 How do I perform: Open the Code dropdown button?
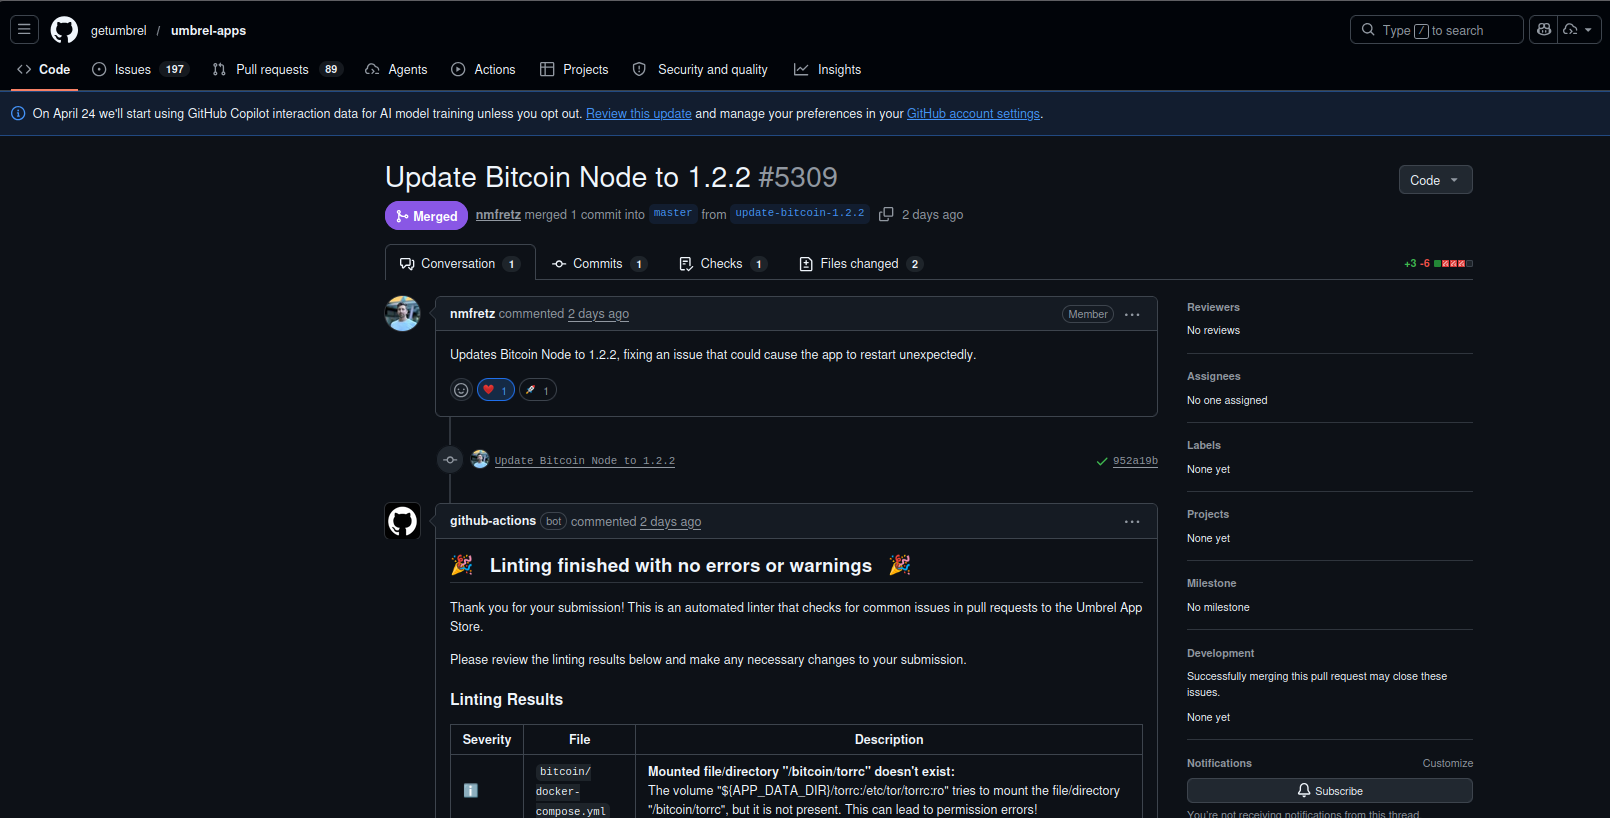(1435, 180)
